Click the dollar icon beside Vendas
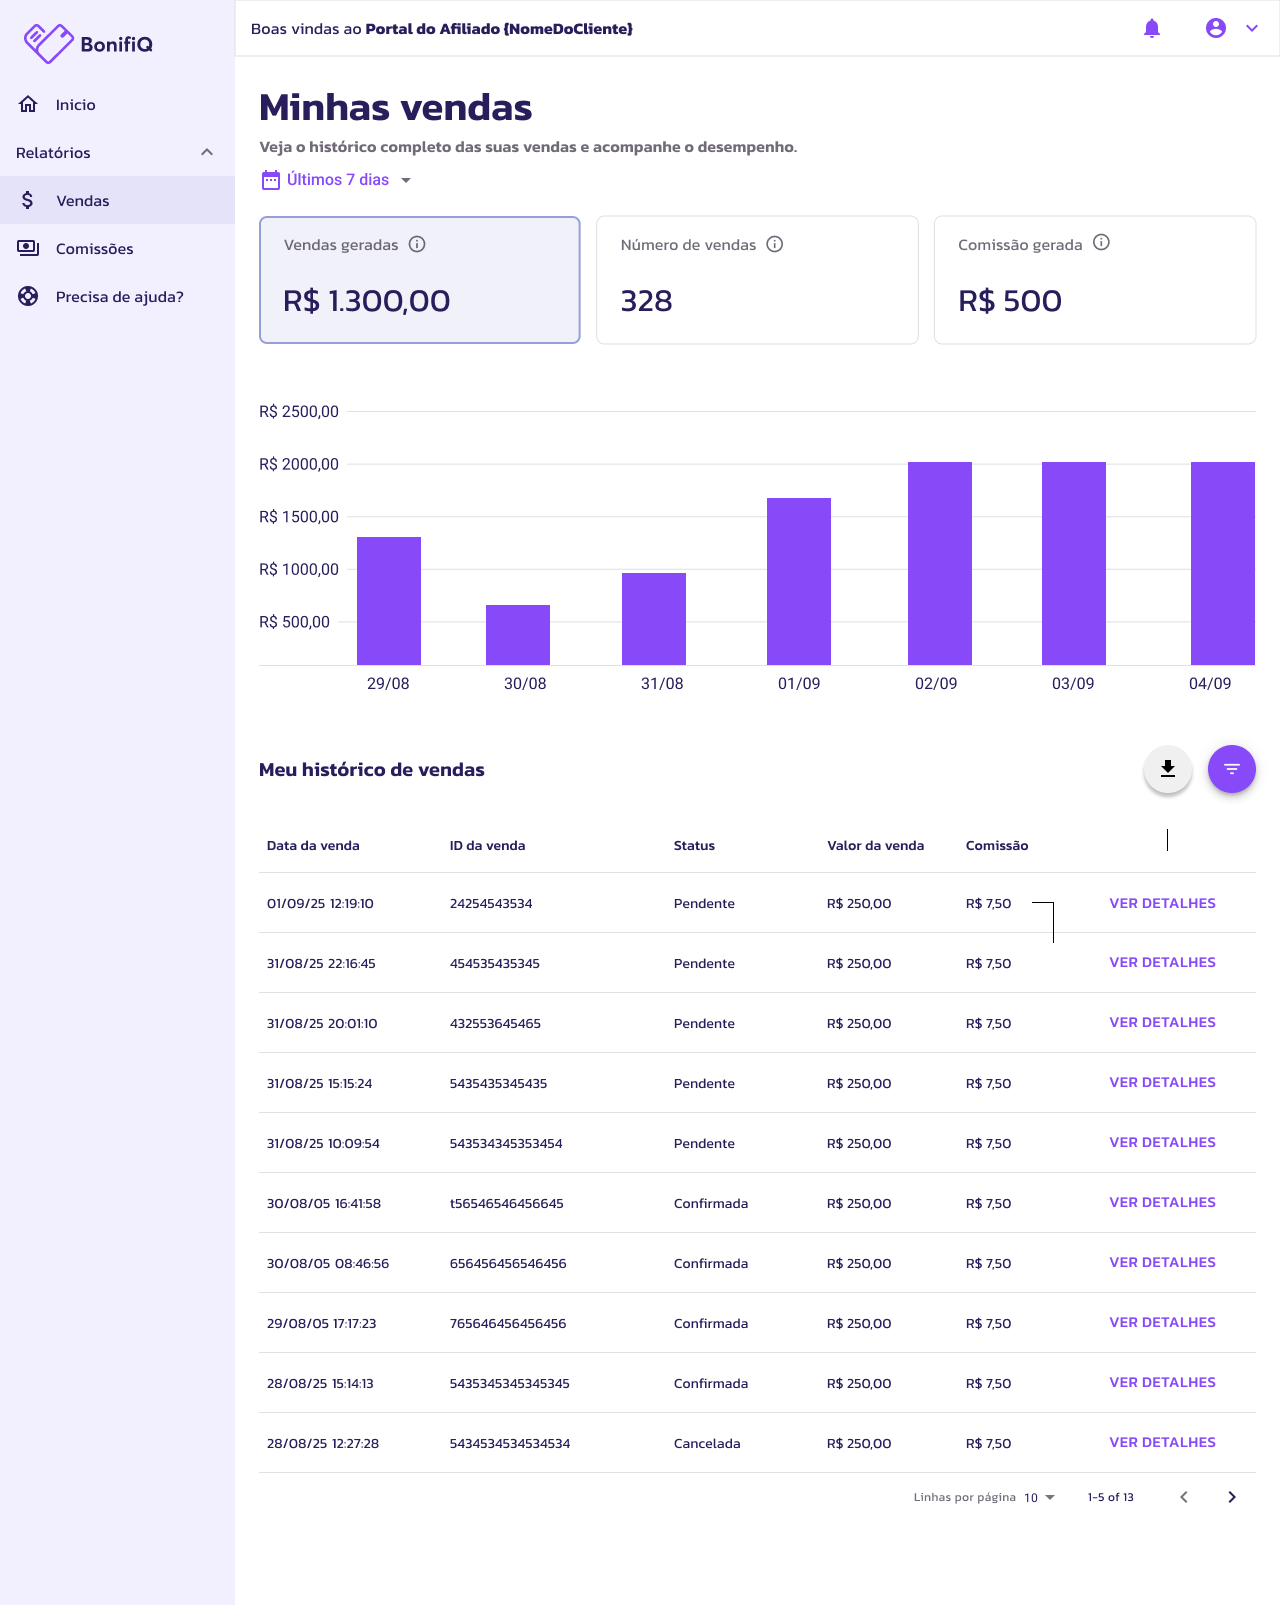 [x=28, y=200]
